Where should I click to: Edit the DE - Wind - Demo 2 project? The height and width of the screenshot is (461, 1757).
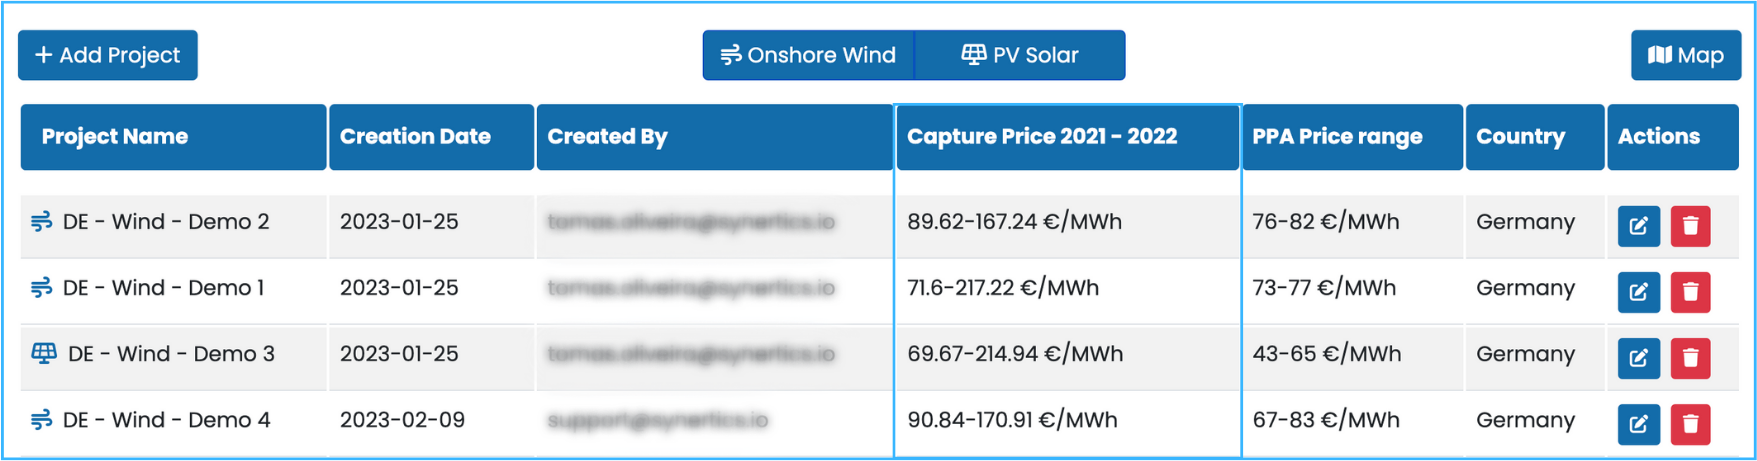pos(1638,226)
